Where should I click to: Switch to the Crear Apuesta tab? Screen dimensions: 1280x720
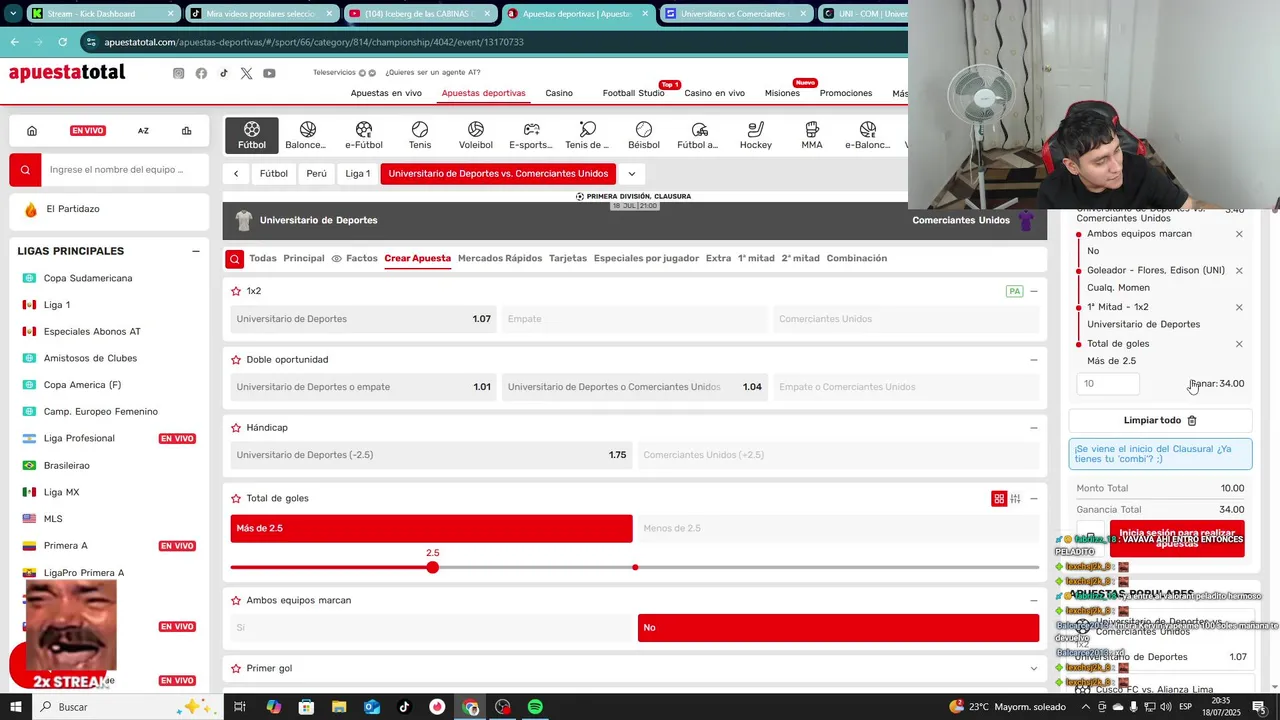tap(417, 258)
